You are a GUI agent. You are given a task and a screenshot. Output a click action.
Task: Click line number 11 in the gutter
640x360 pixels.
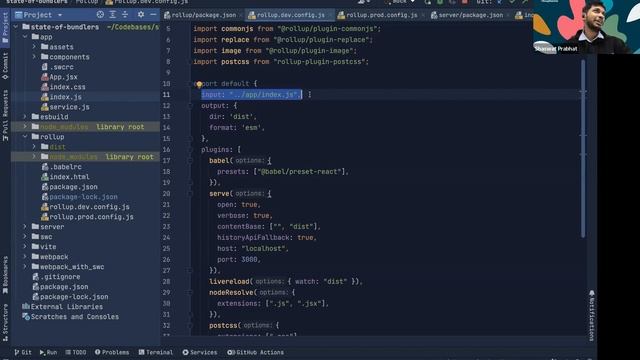(167, 95)
